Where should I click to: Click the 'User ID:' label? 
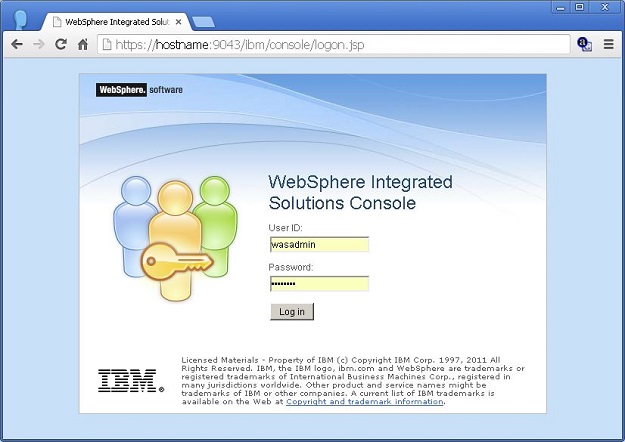[x=285, y=228]
